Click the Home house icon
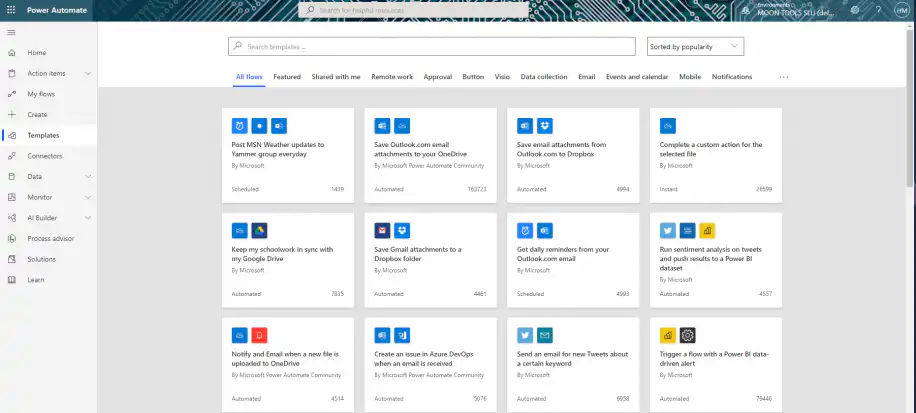 [x=12, y=53]
